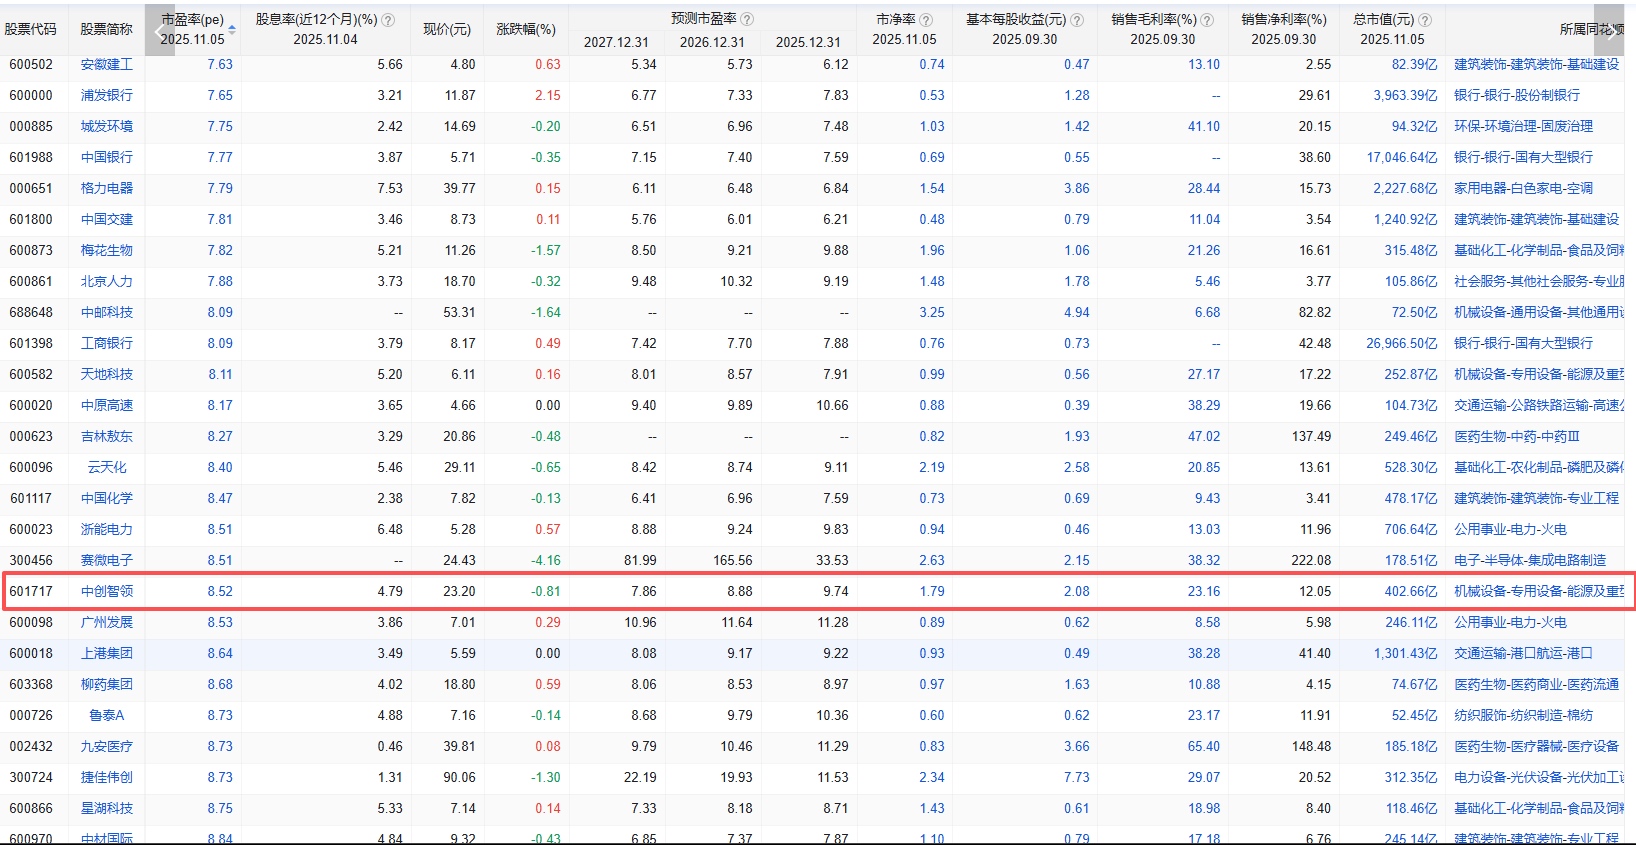Open the 上港集团 stock link
The width and height of the screenshot is (1636, 845).
107,653
